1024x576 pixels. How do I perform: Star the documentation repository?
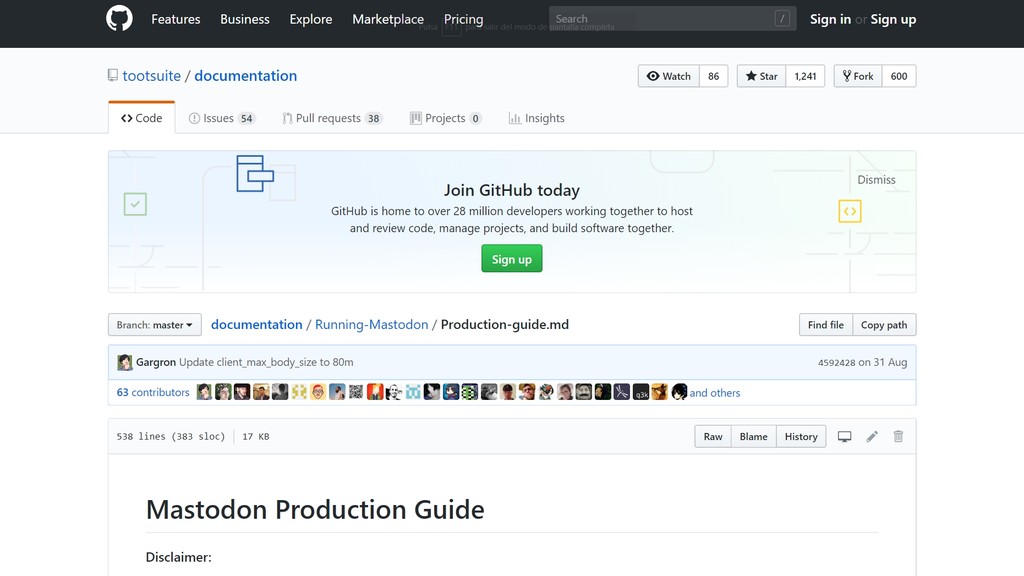click(762, 75)
